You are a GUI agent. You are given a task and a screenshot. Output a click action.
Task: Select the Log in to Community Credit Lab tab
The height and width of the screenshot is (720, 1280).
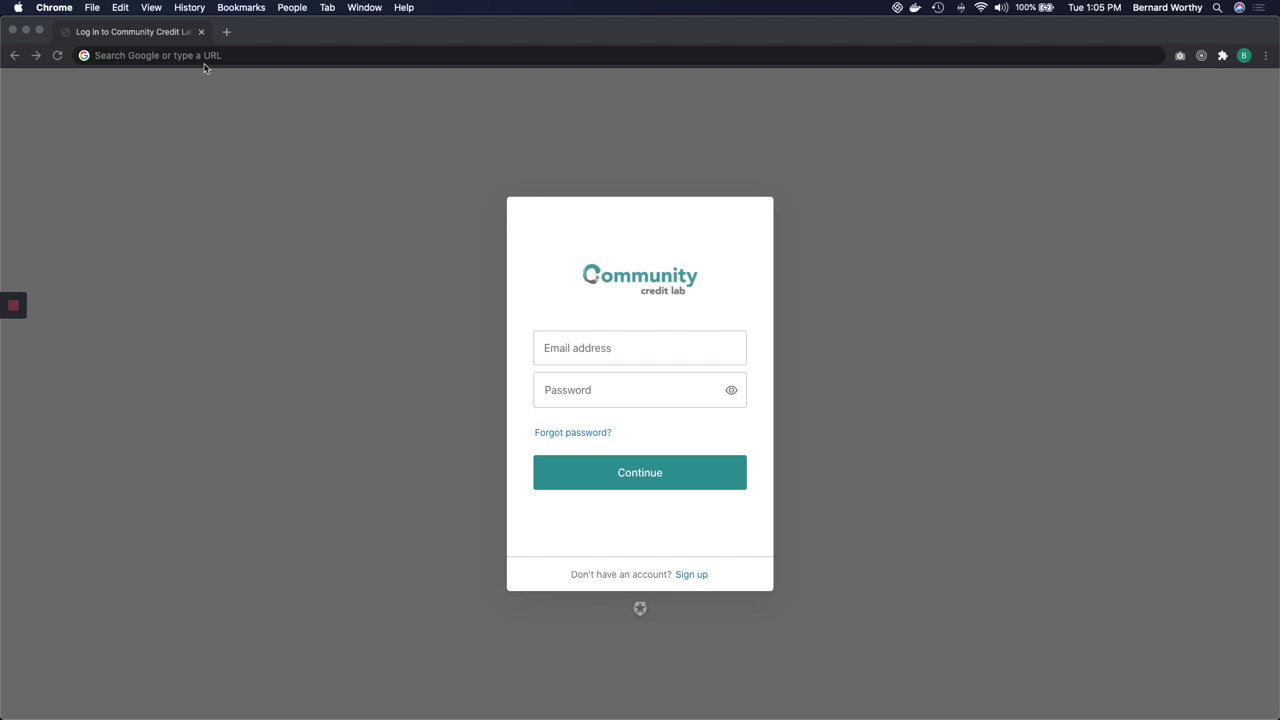(130, 32)
